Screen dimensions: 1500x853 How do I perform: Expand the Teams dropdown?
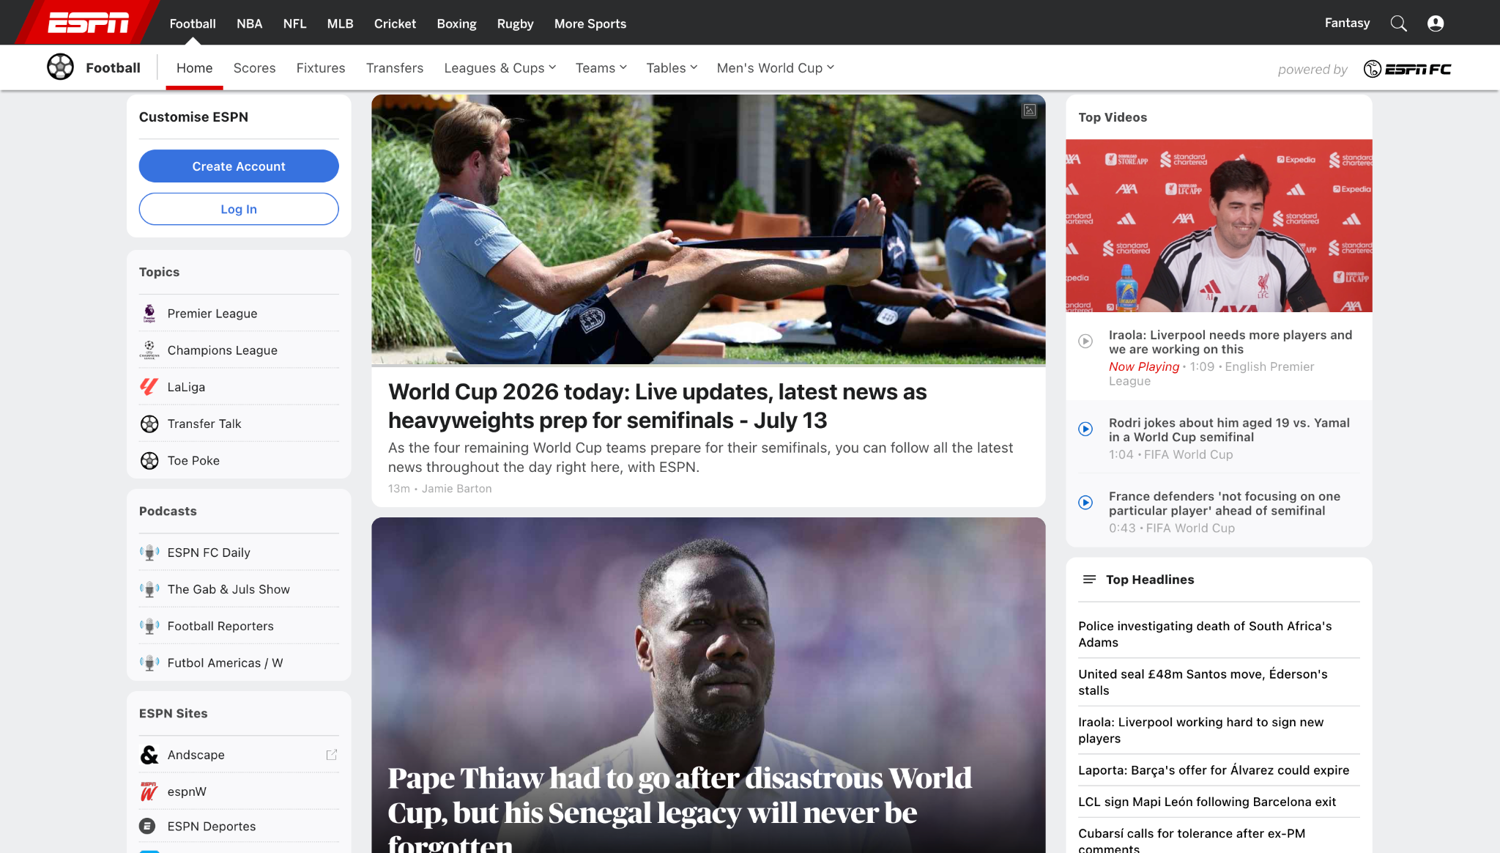pos(601,68)
